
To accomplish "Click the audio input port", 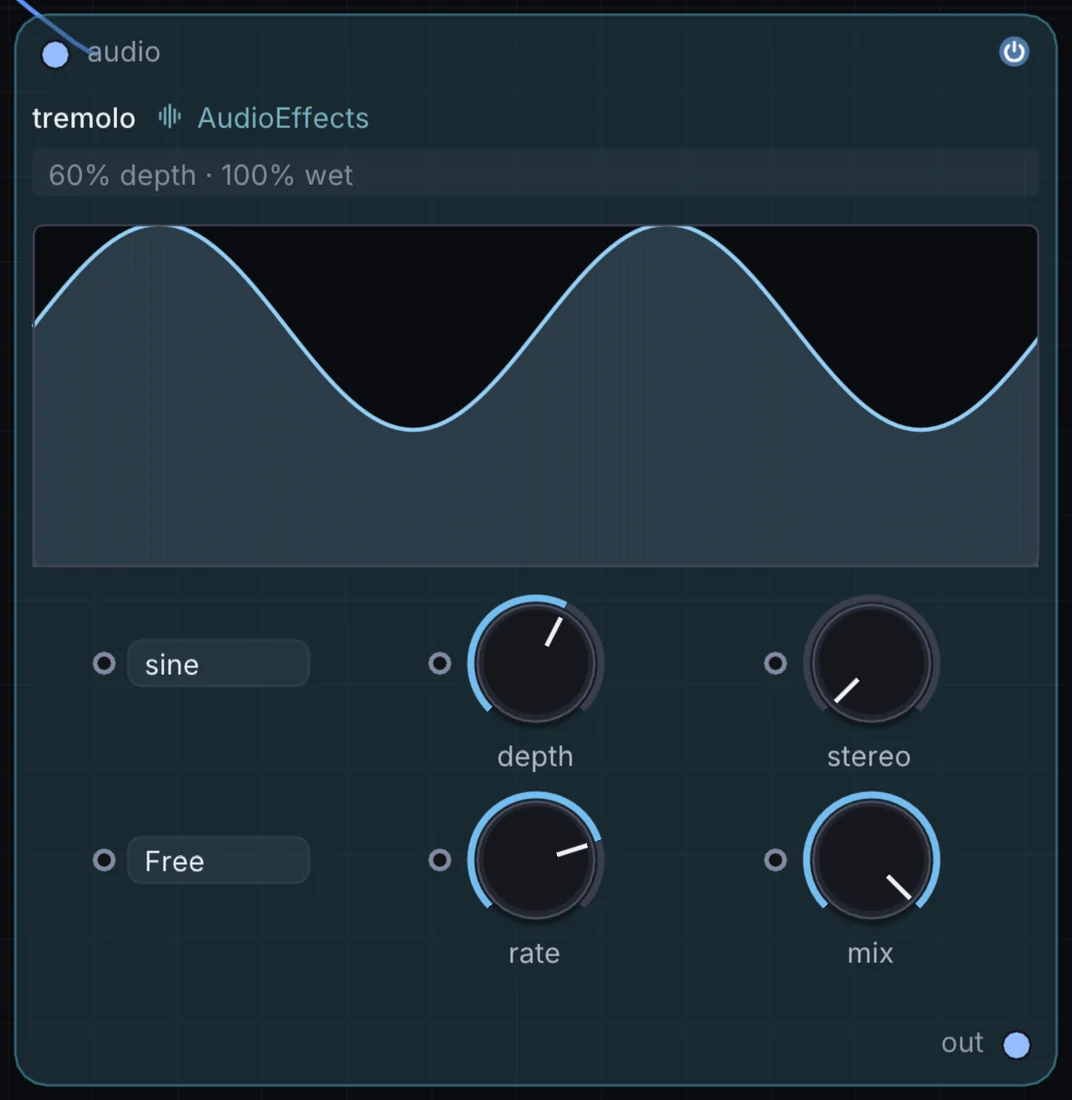I will pyautogui.click(x=55, y=55).
